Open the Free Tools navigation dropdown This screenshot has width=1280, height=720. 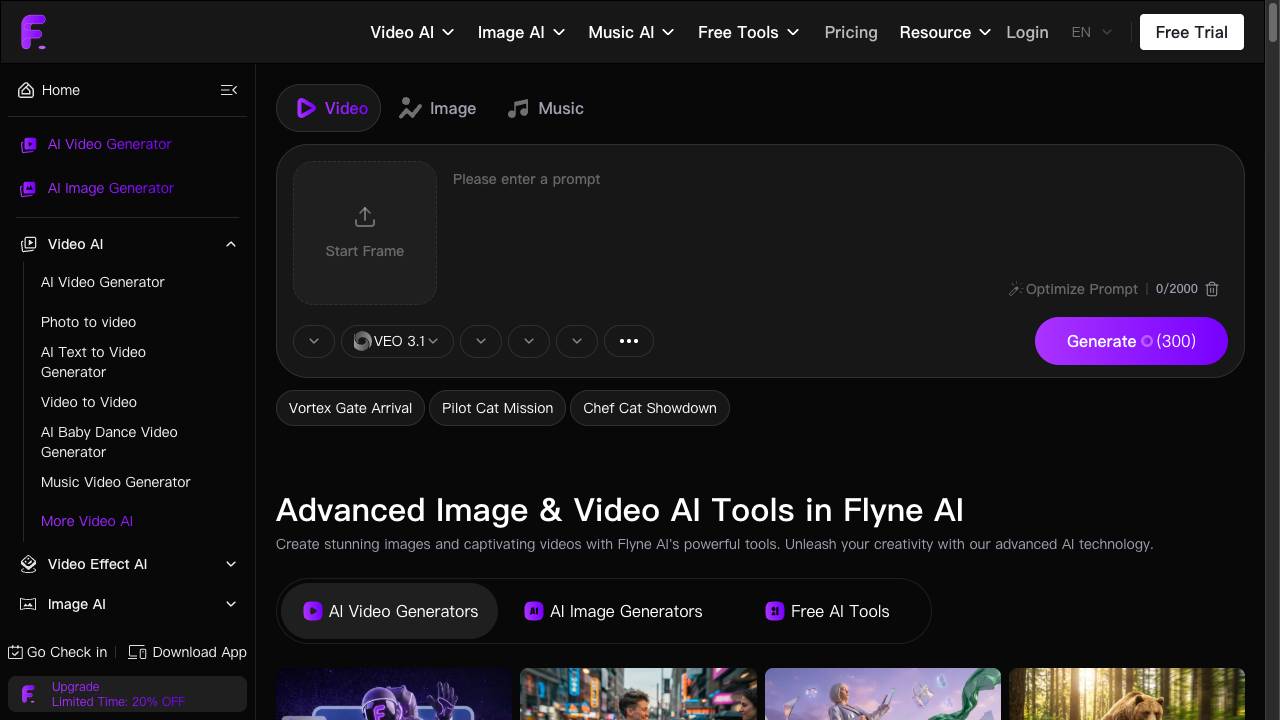749,32
